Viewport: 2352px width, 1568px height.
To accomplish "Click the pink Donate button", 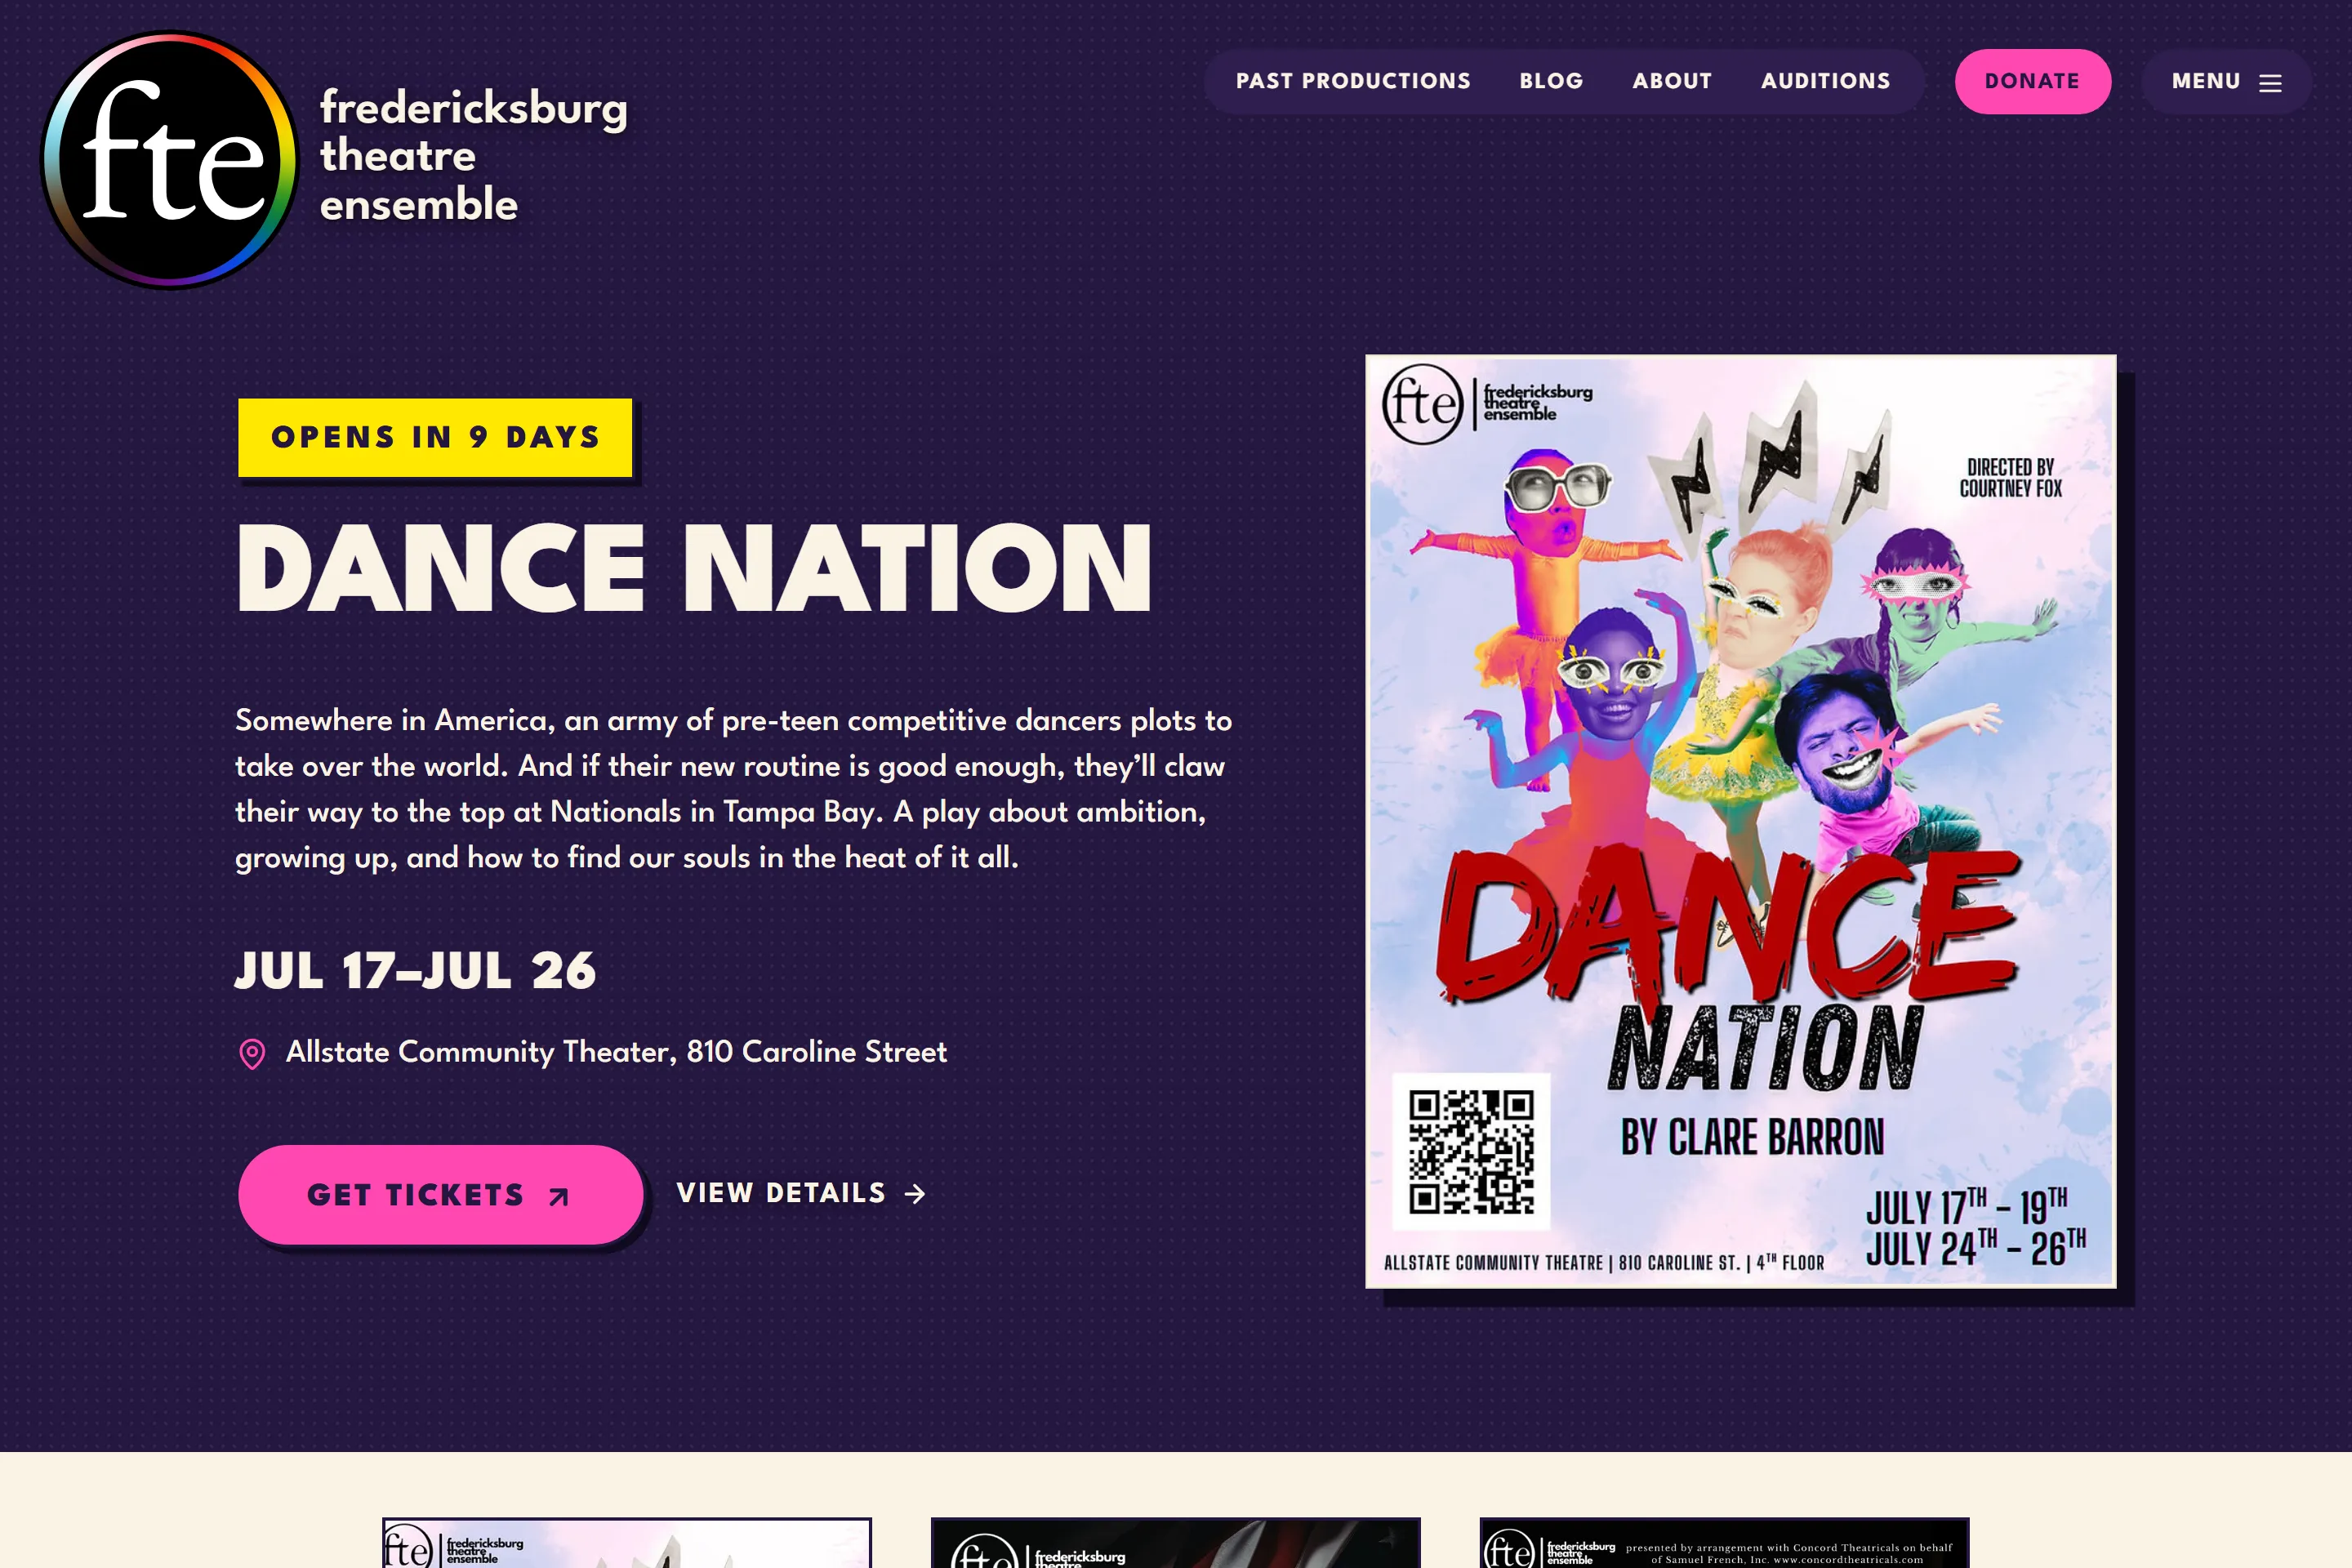I will [x=2032, y=81].
